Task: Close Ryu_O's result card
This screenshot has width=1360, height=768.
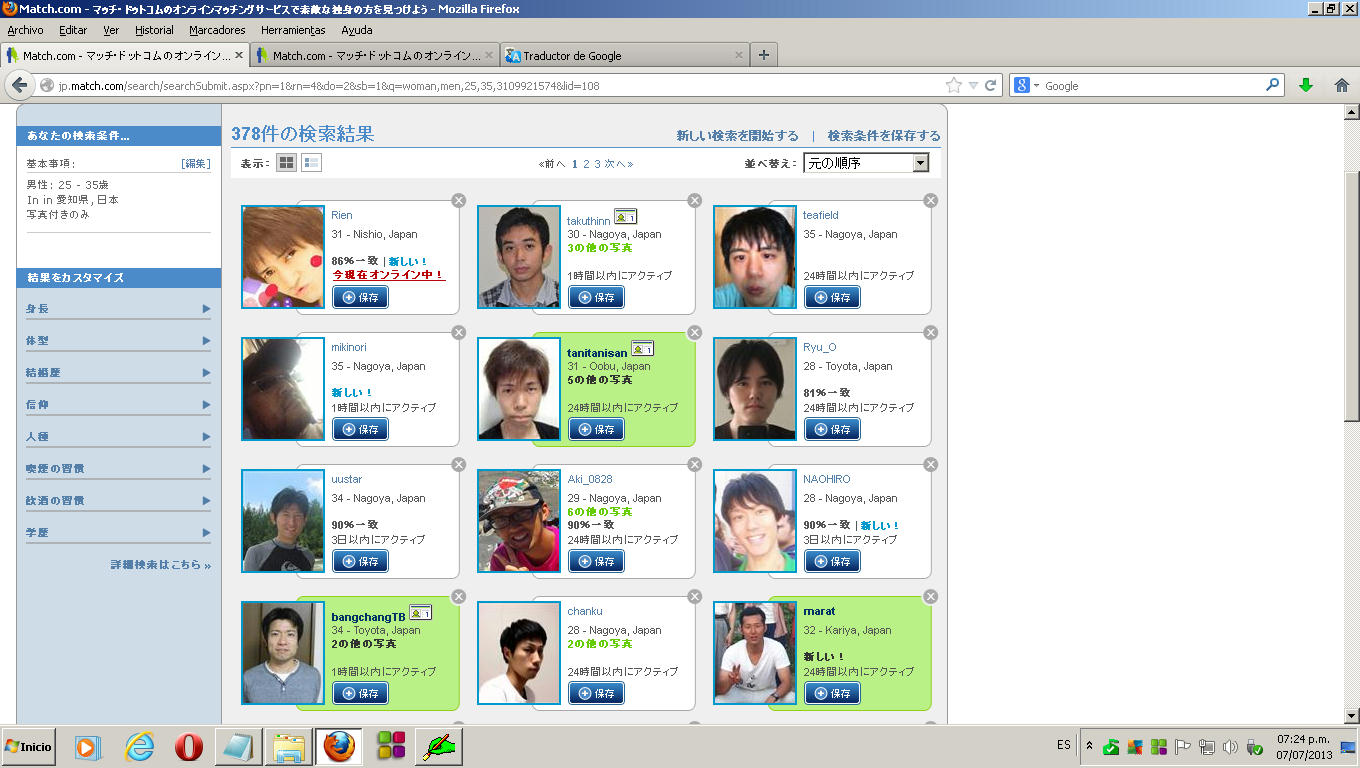Action: coord(930,332)
